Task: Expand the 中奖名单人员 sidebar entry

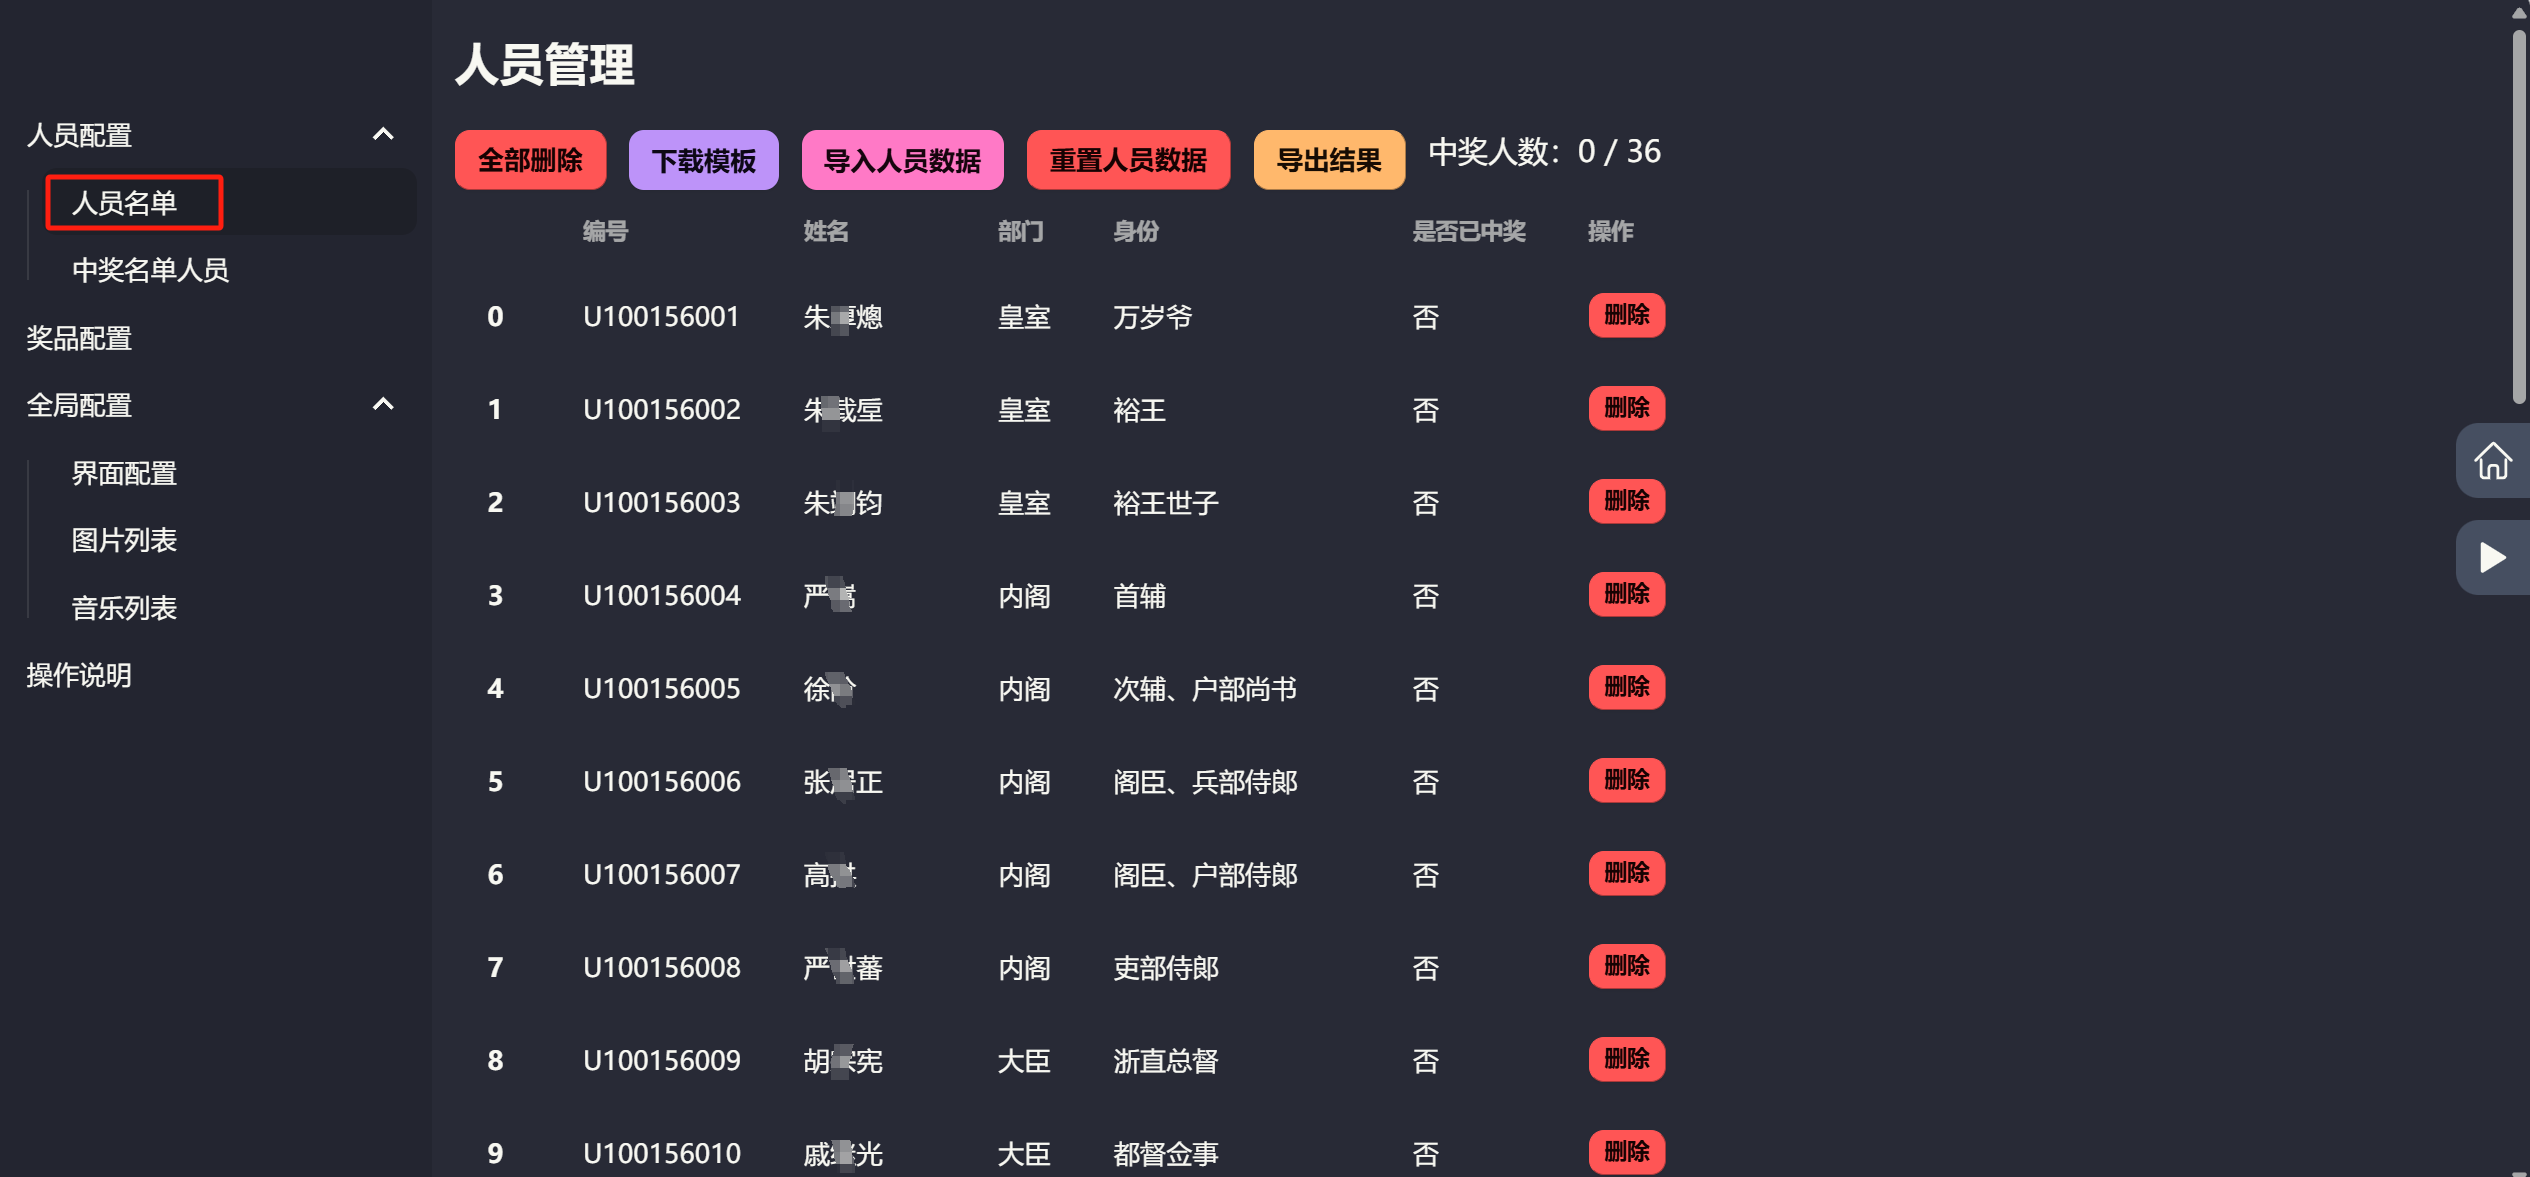Action: (150, 269)
